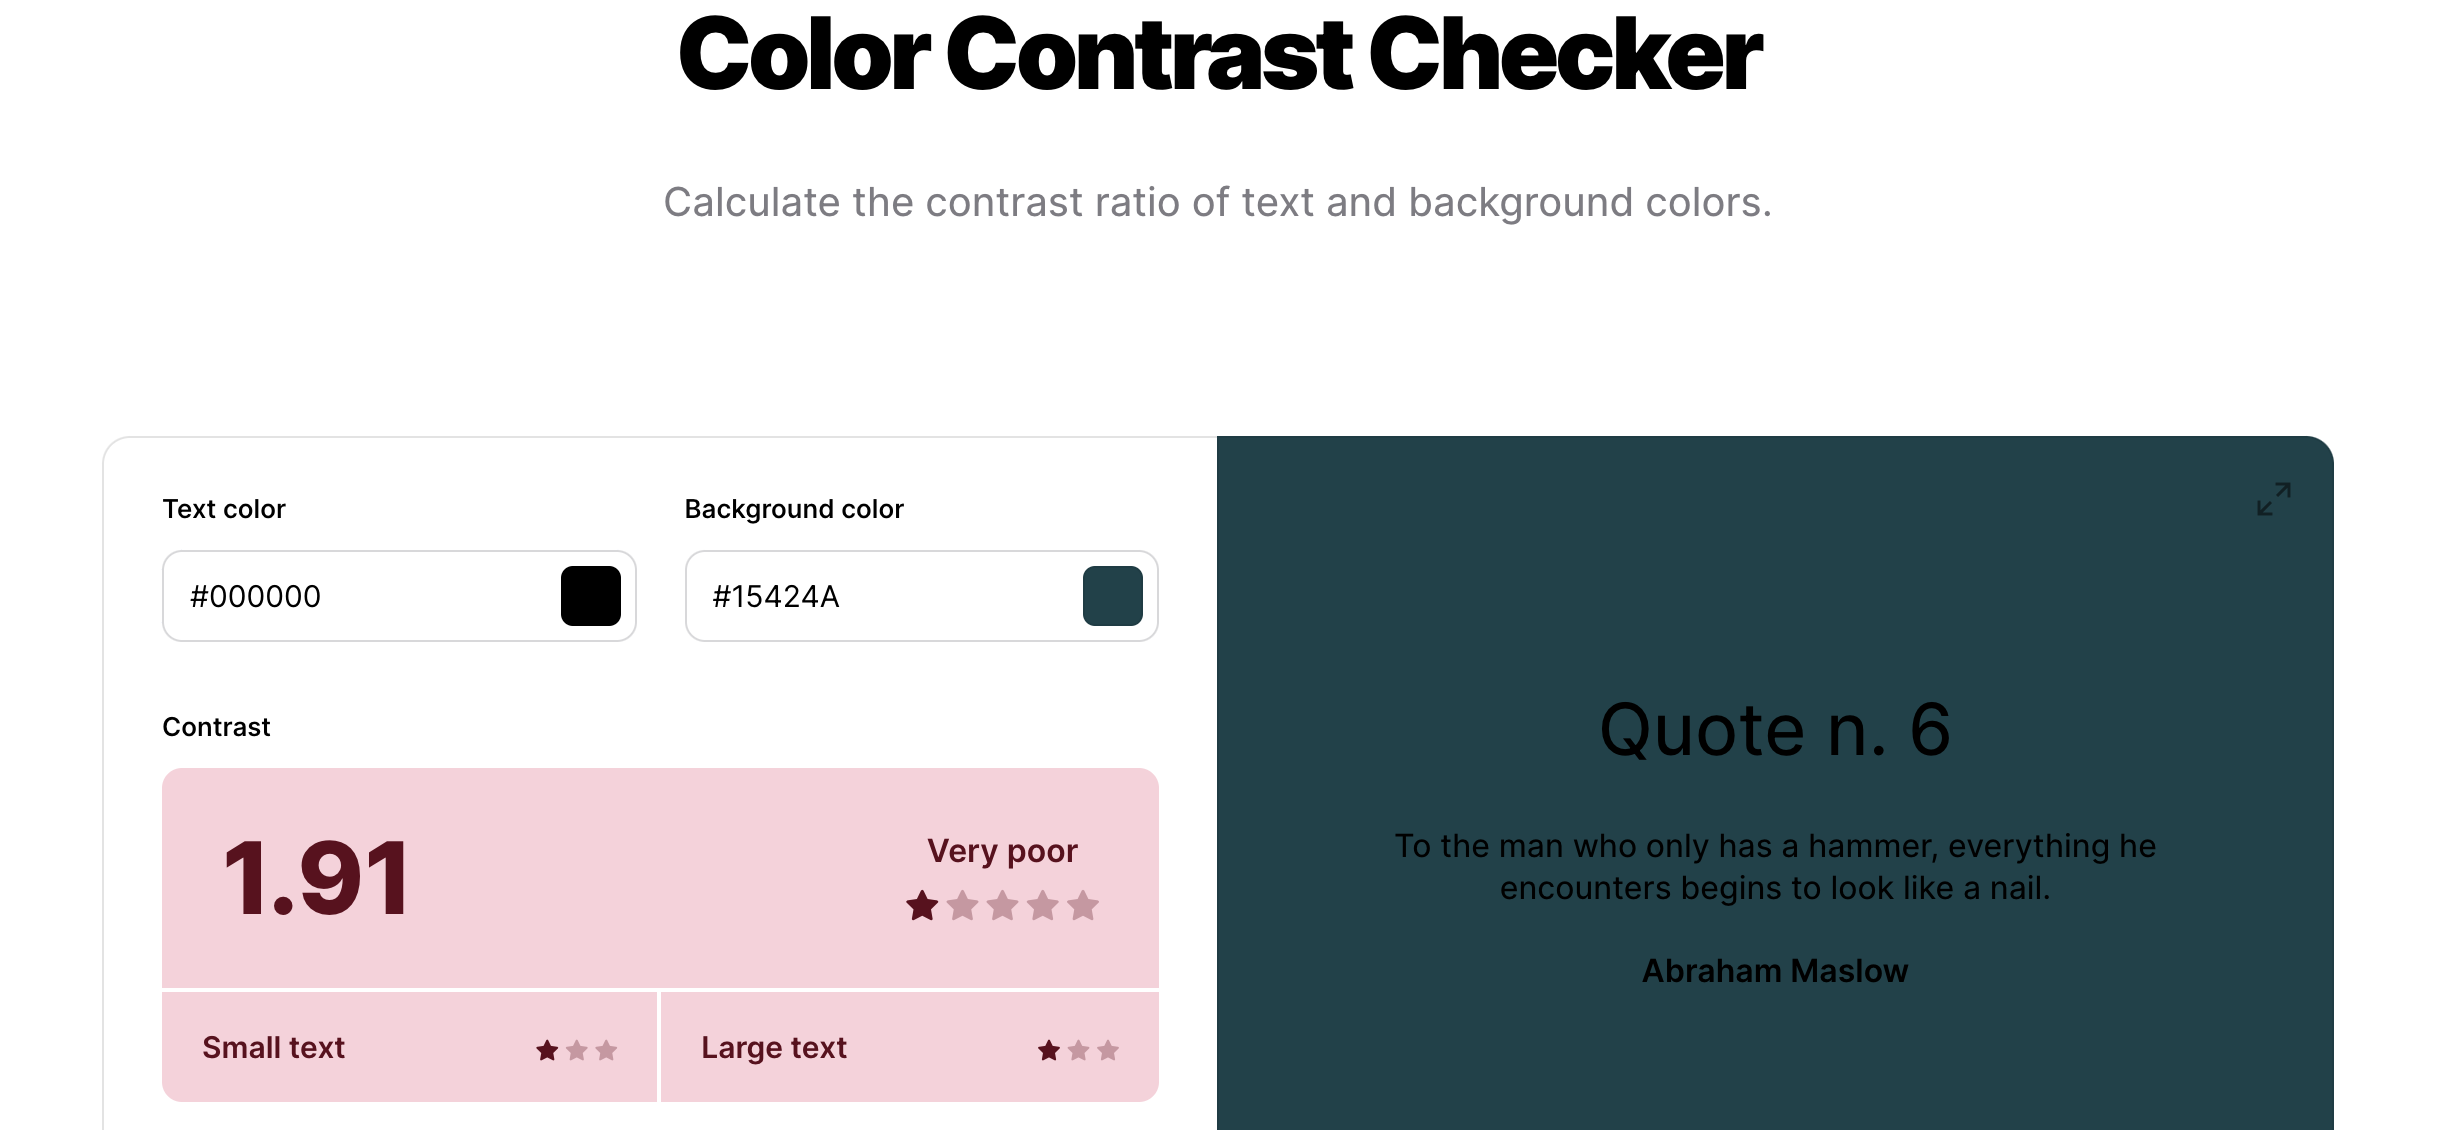Click the #000000 text color field
Image resolution: width=2438 pixels, height=1130 pixels.
[x=399, y=596]
